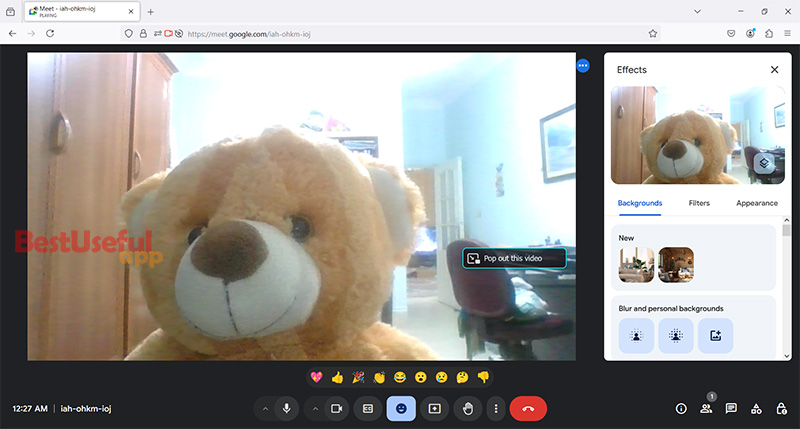This screenshot has height=429, width=800.
Task: Toggle the emoji reactions button
Action: [x=401, y=409]
